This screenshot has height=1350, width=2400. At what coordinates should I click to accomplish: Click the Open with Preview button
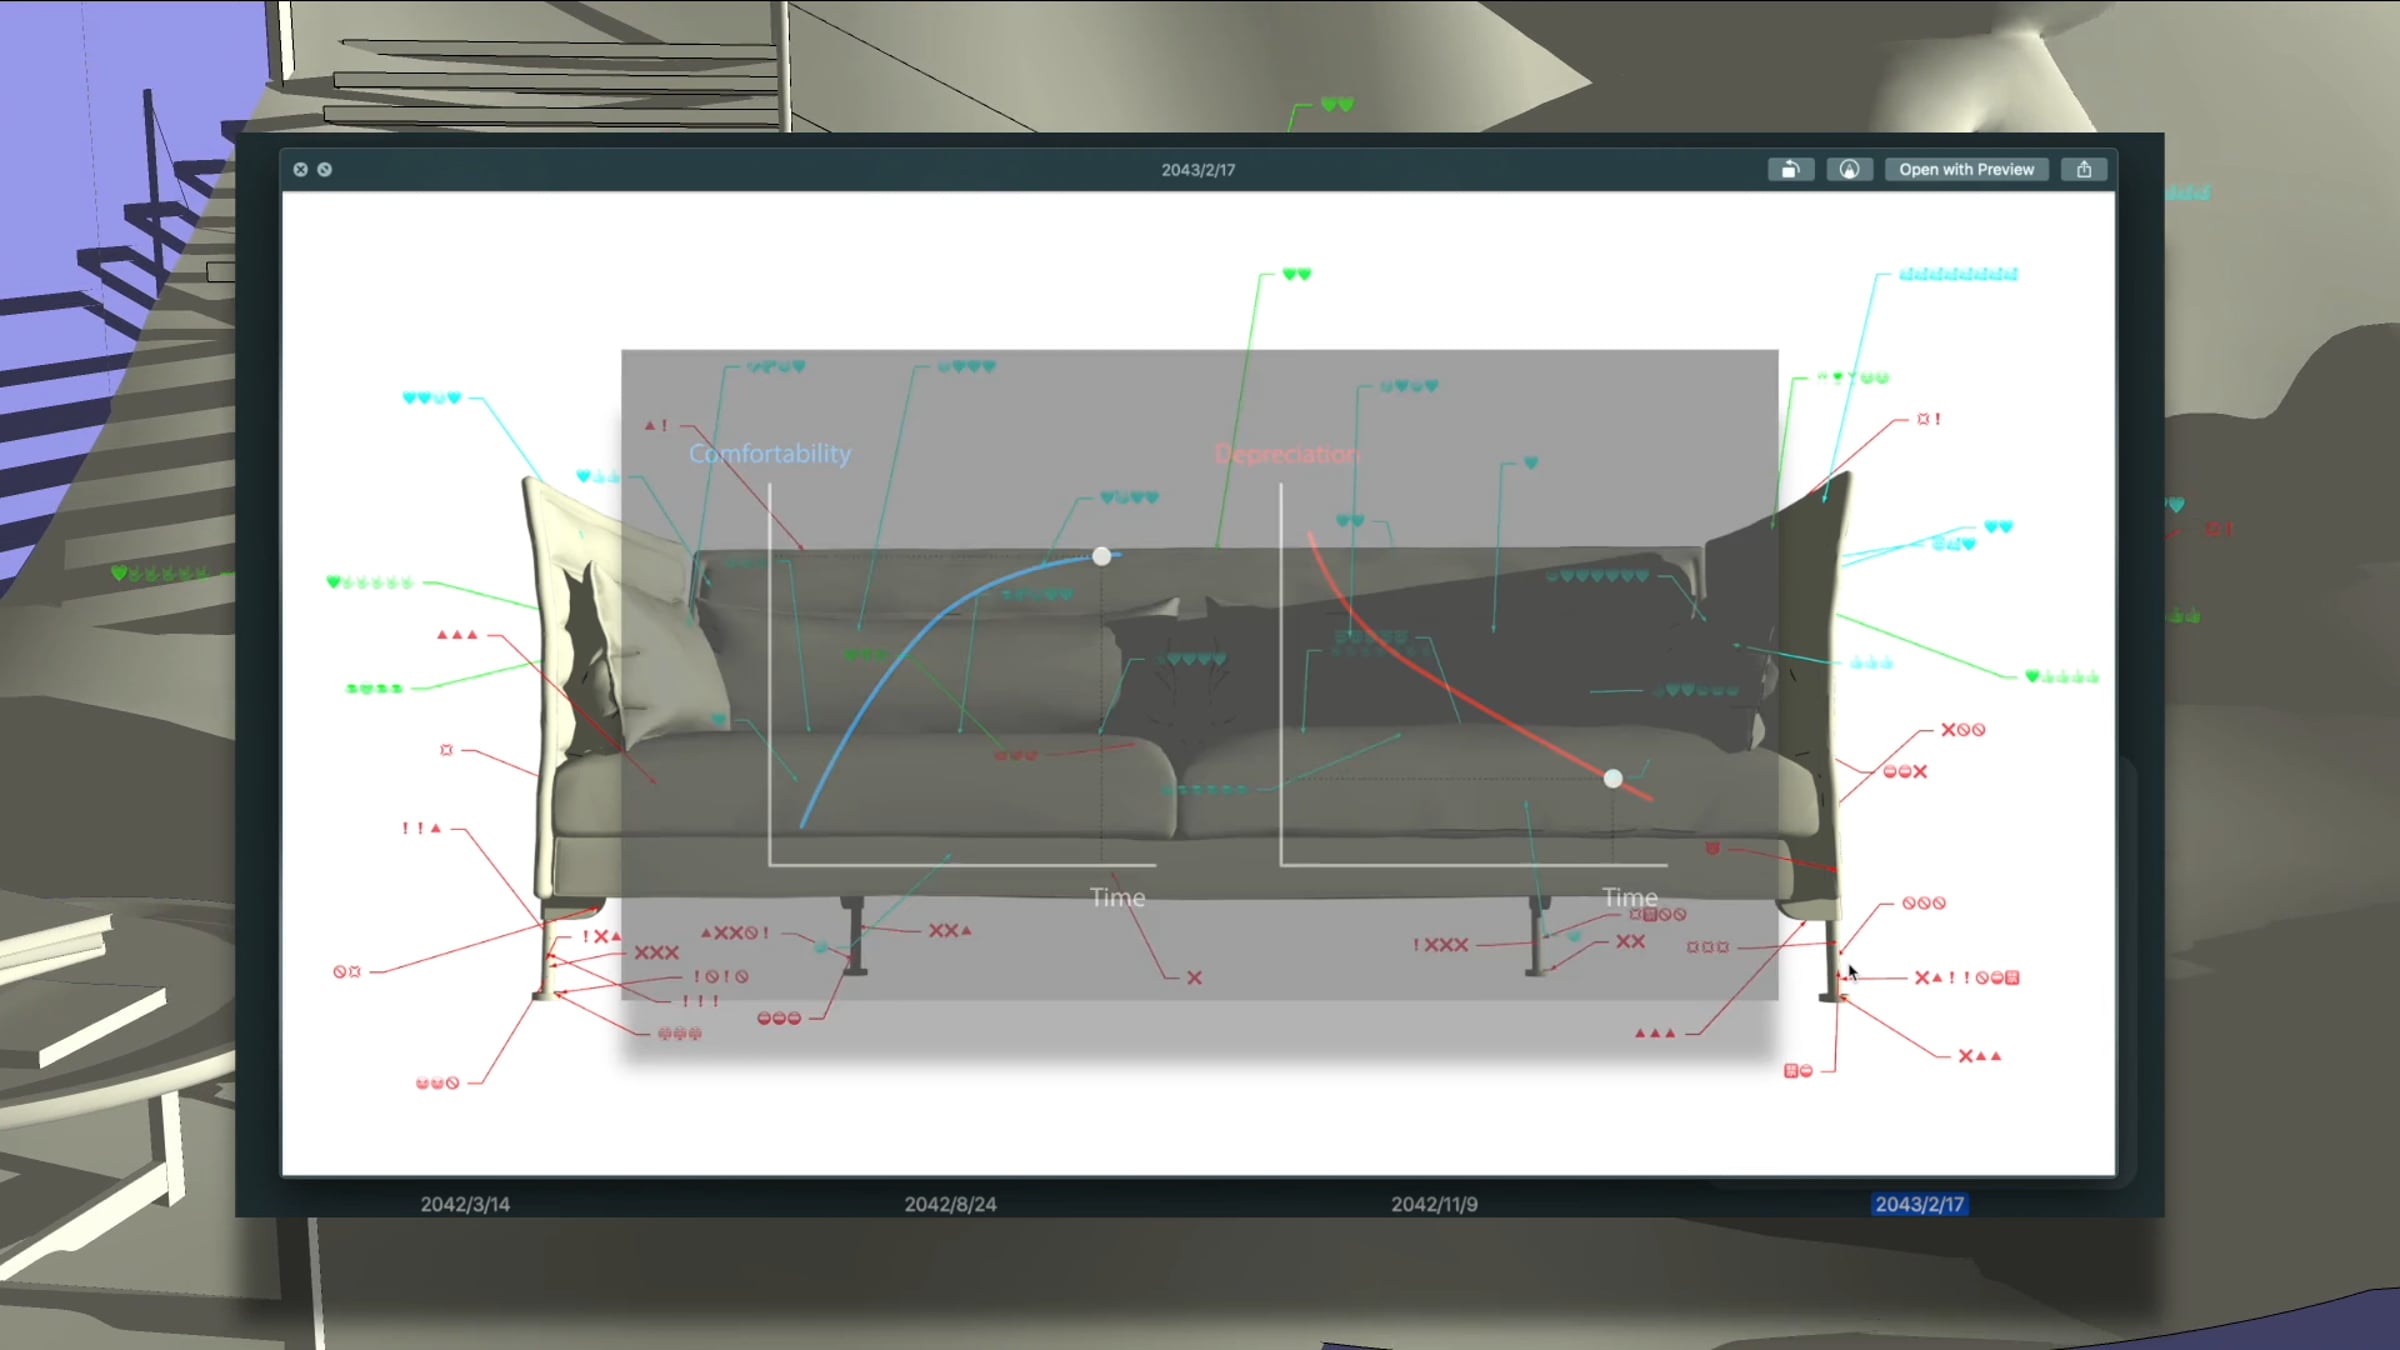pyautogui.click(x=1966, y=170)
